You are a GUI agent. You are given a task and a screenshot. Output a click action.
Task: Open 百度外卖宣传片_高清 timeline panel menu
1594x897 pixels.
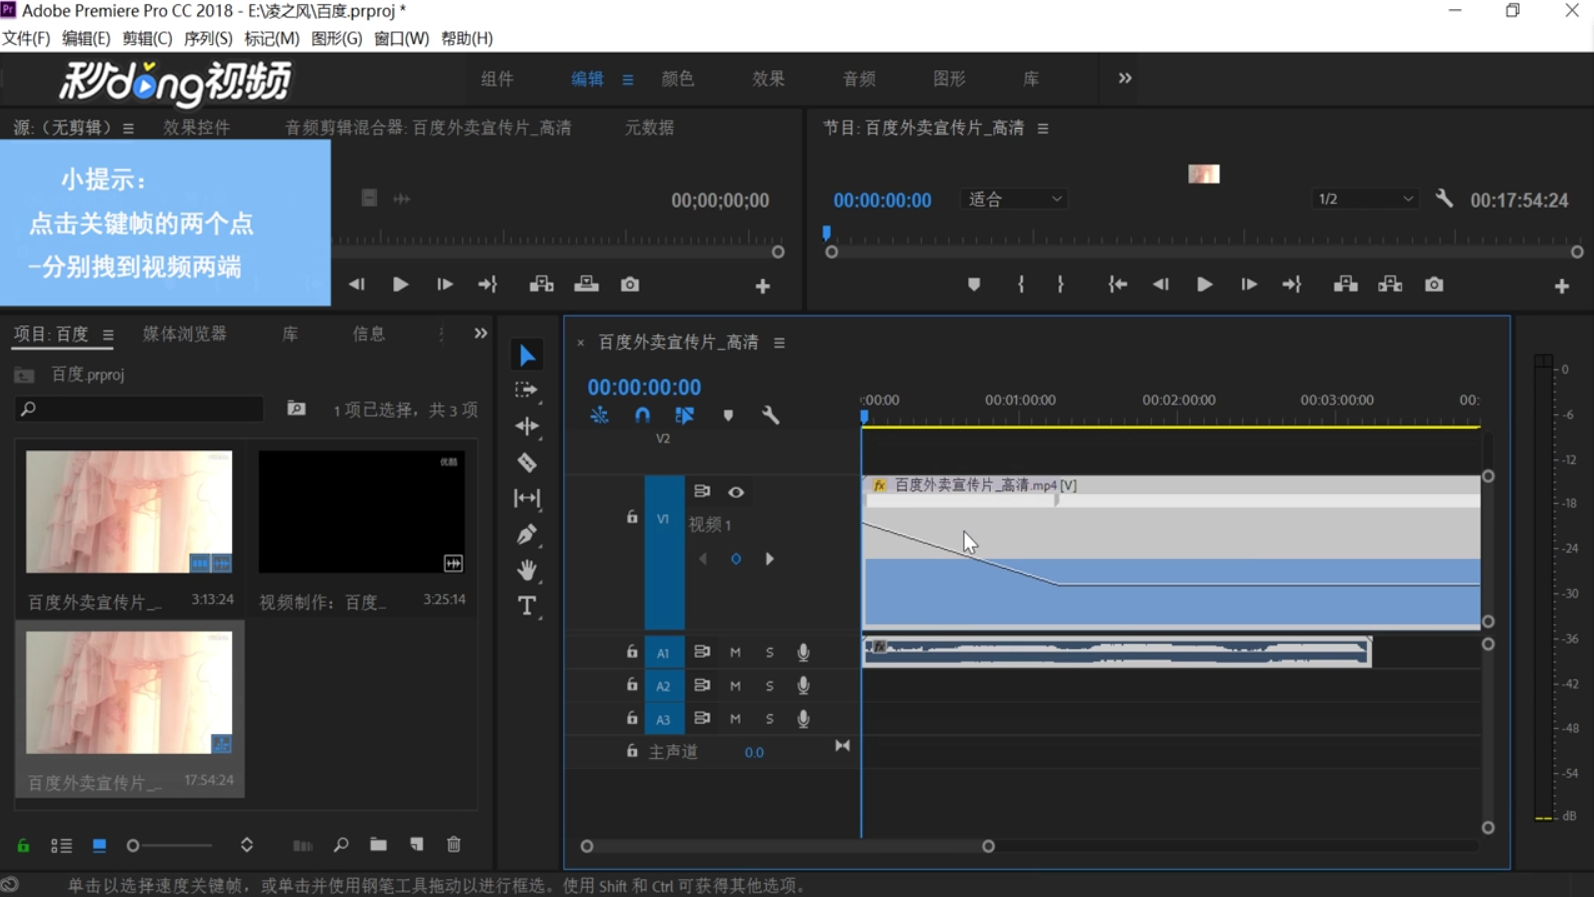pos(779,343)
